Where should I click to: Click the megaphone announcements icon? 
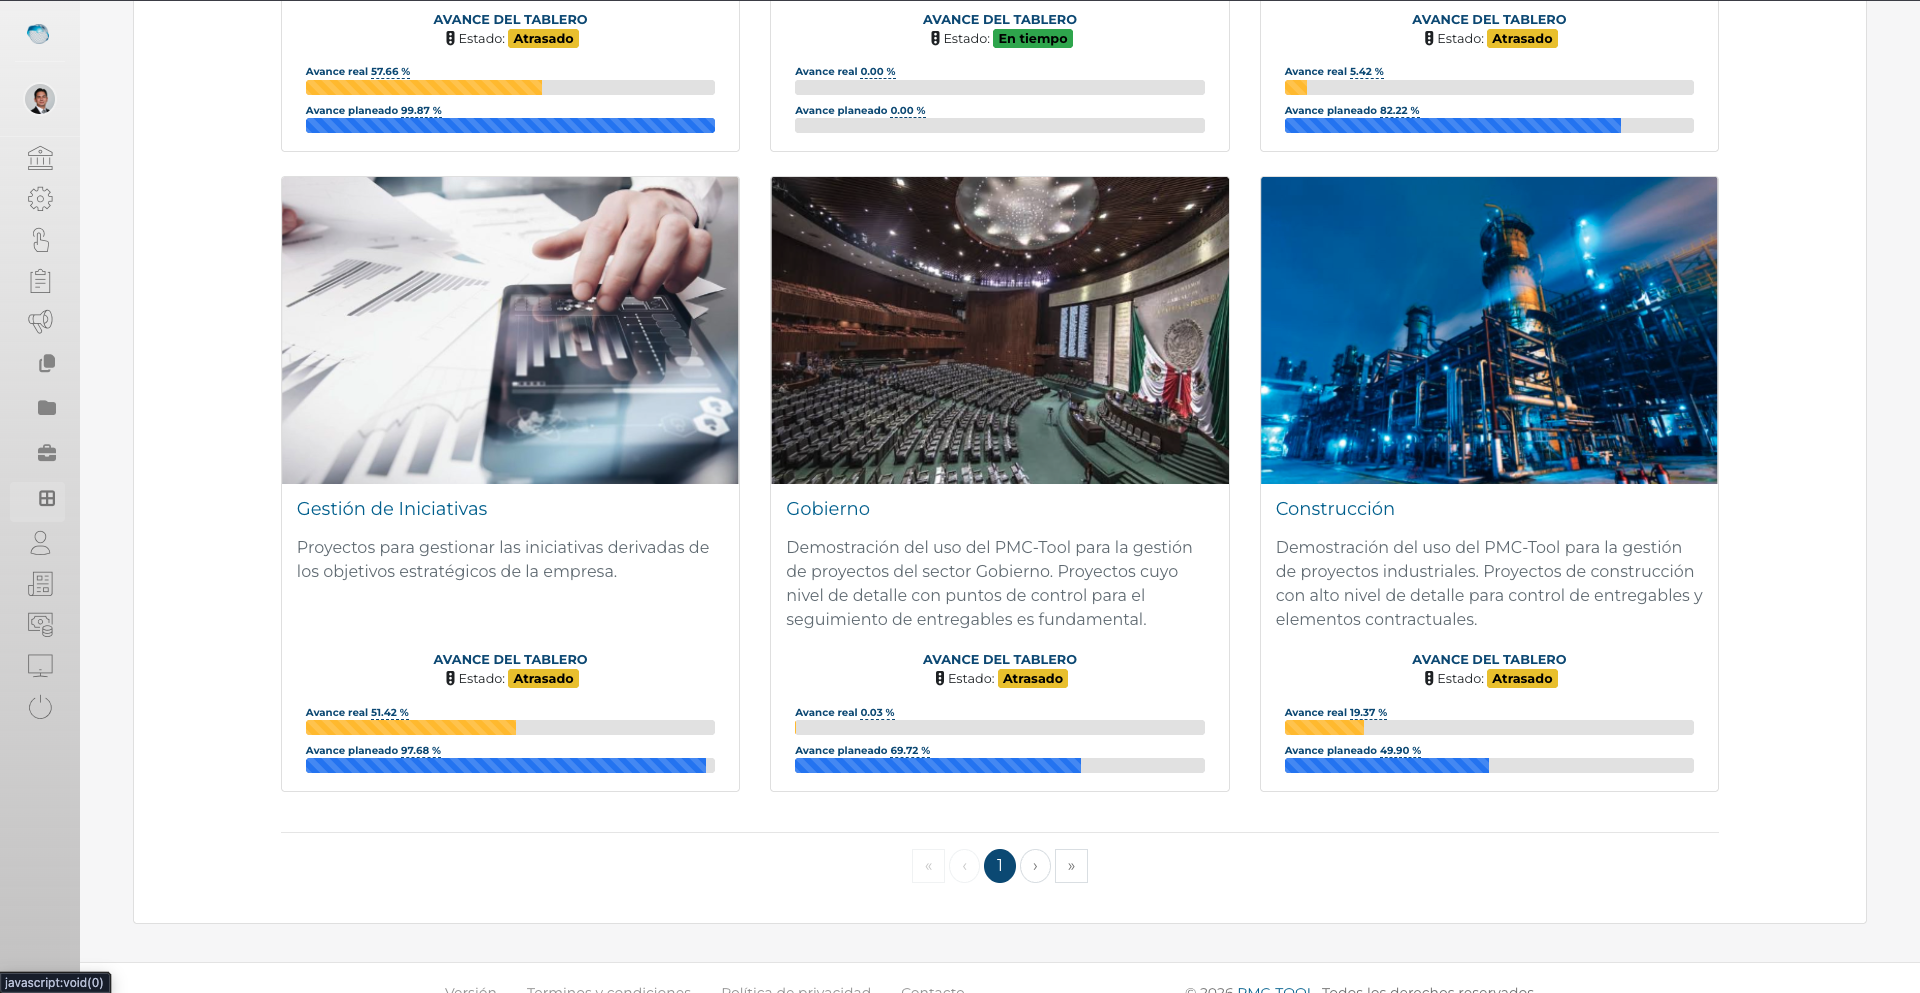click(x=40, y=322)
